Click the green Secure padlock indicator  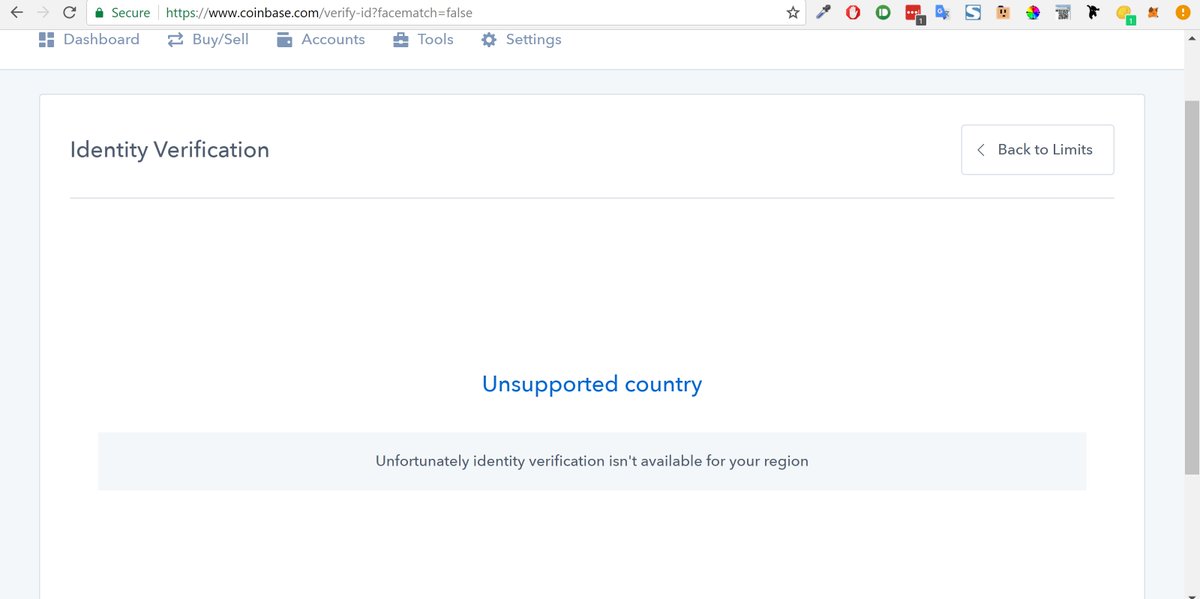pos(120,13)
